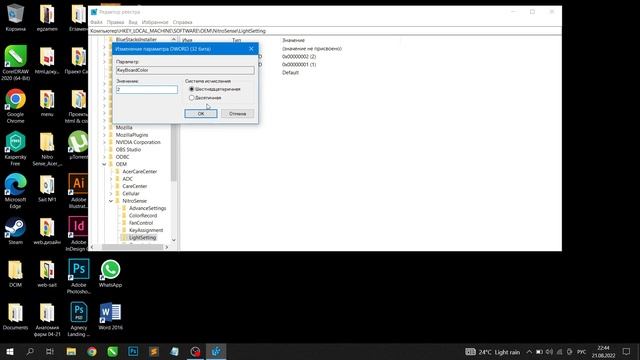
Task: Click the Windows Start button
Action: (x=10, y=351)
